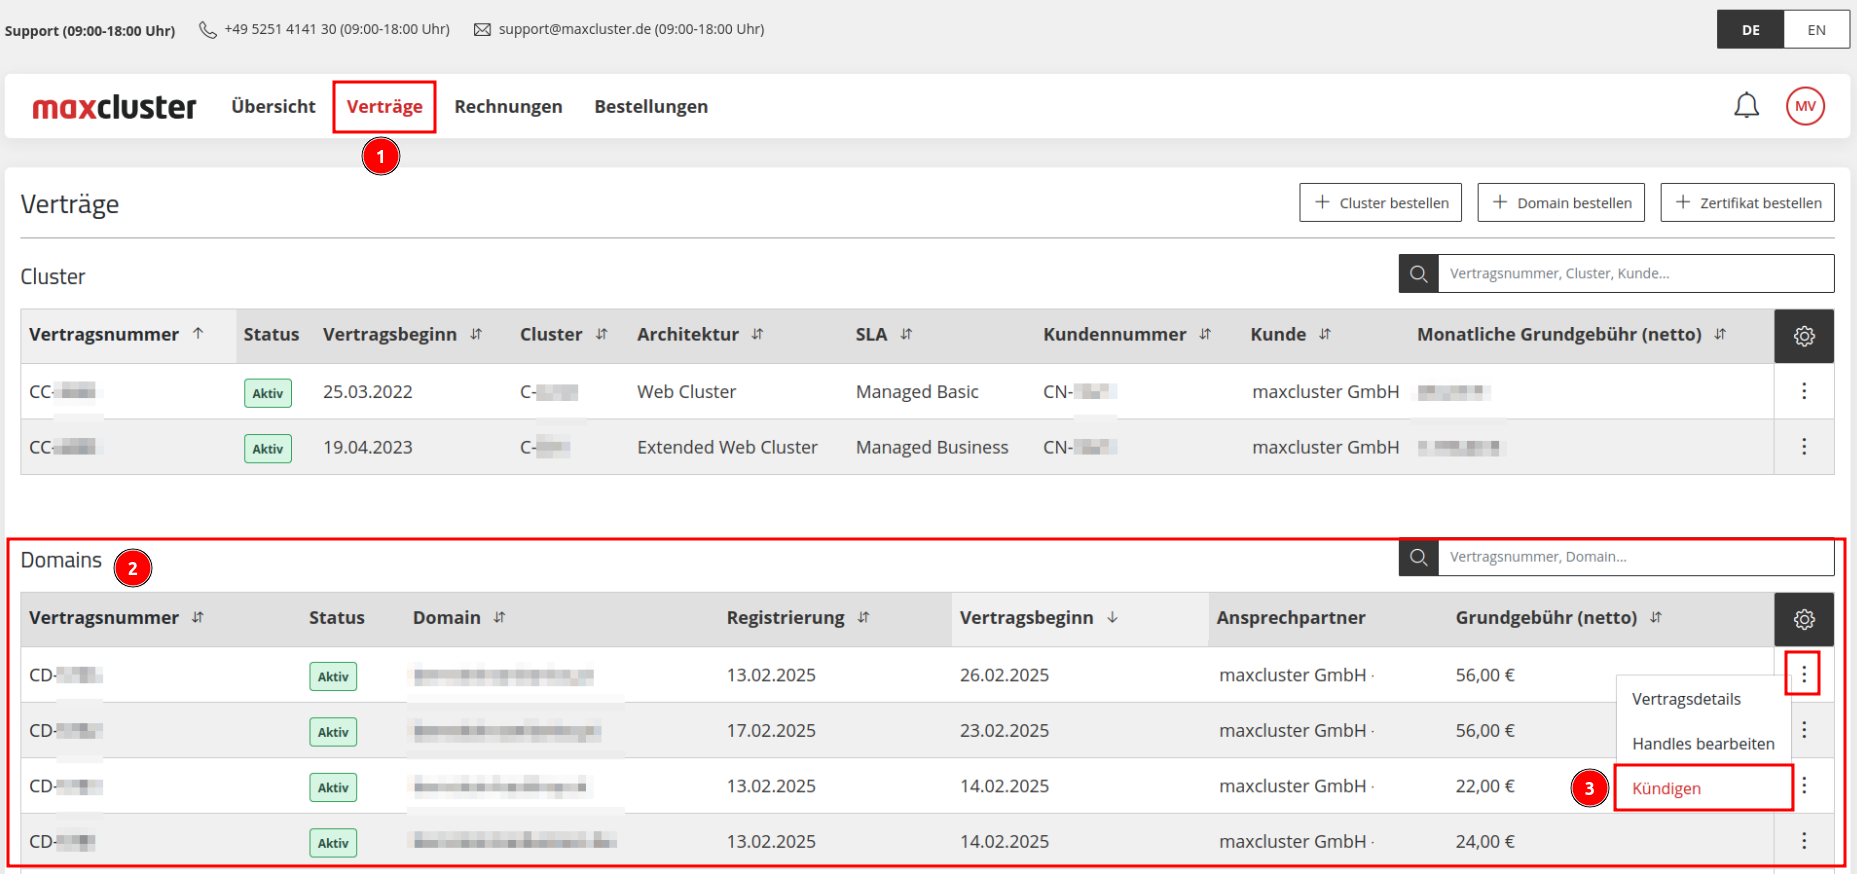Sort Cluster table by SLA
Image resolution: width=1857 pixels, height=874 pixels.
pyautogui.click(x=906, y=334)
